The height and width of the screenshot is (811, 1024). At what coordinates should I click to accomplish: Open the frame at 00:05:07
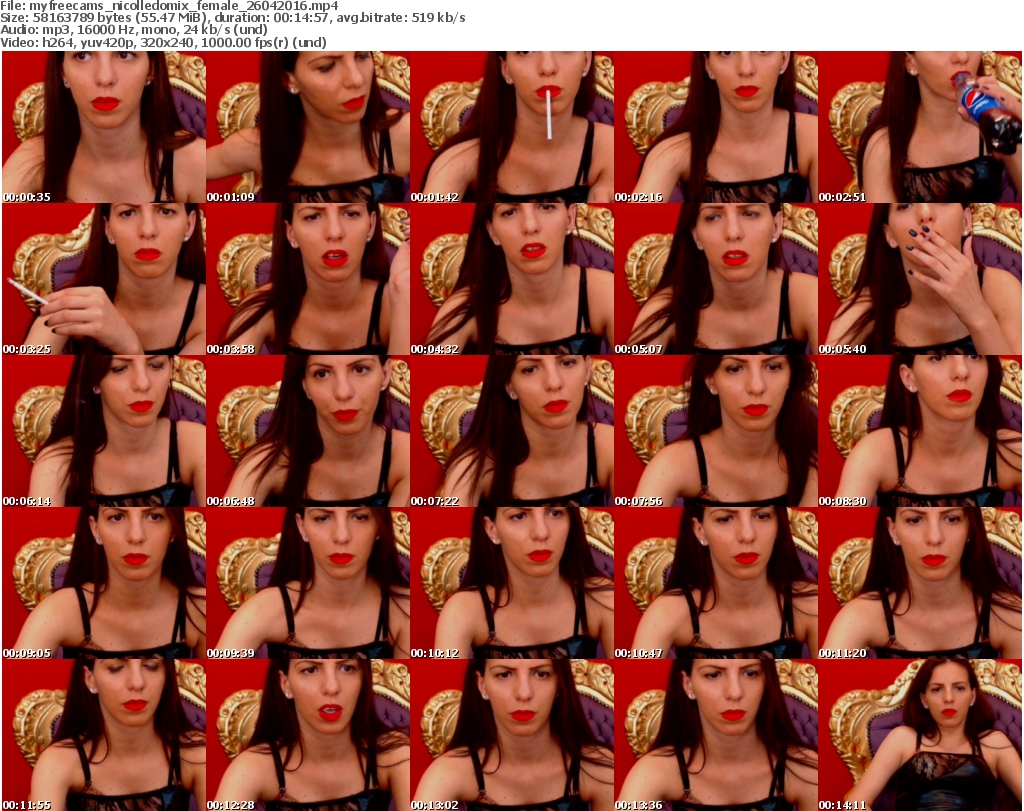point(716,279)
